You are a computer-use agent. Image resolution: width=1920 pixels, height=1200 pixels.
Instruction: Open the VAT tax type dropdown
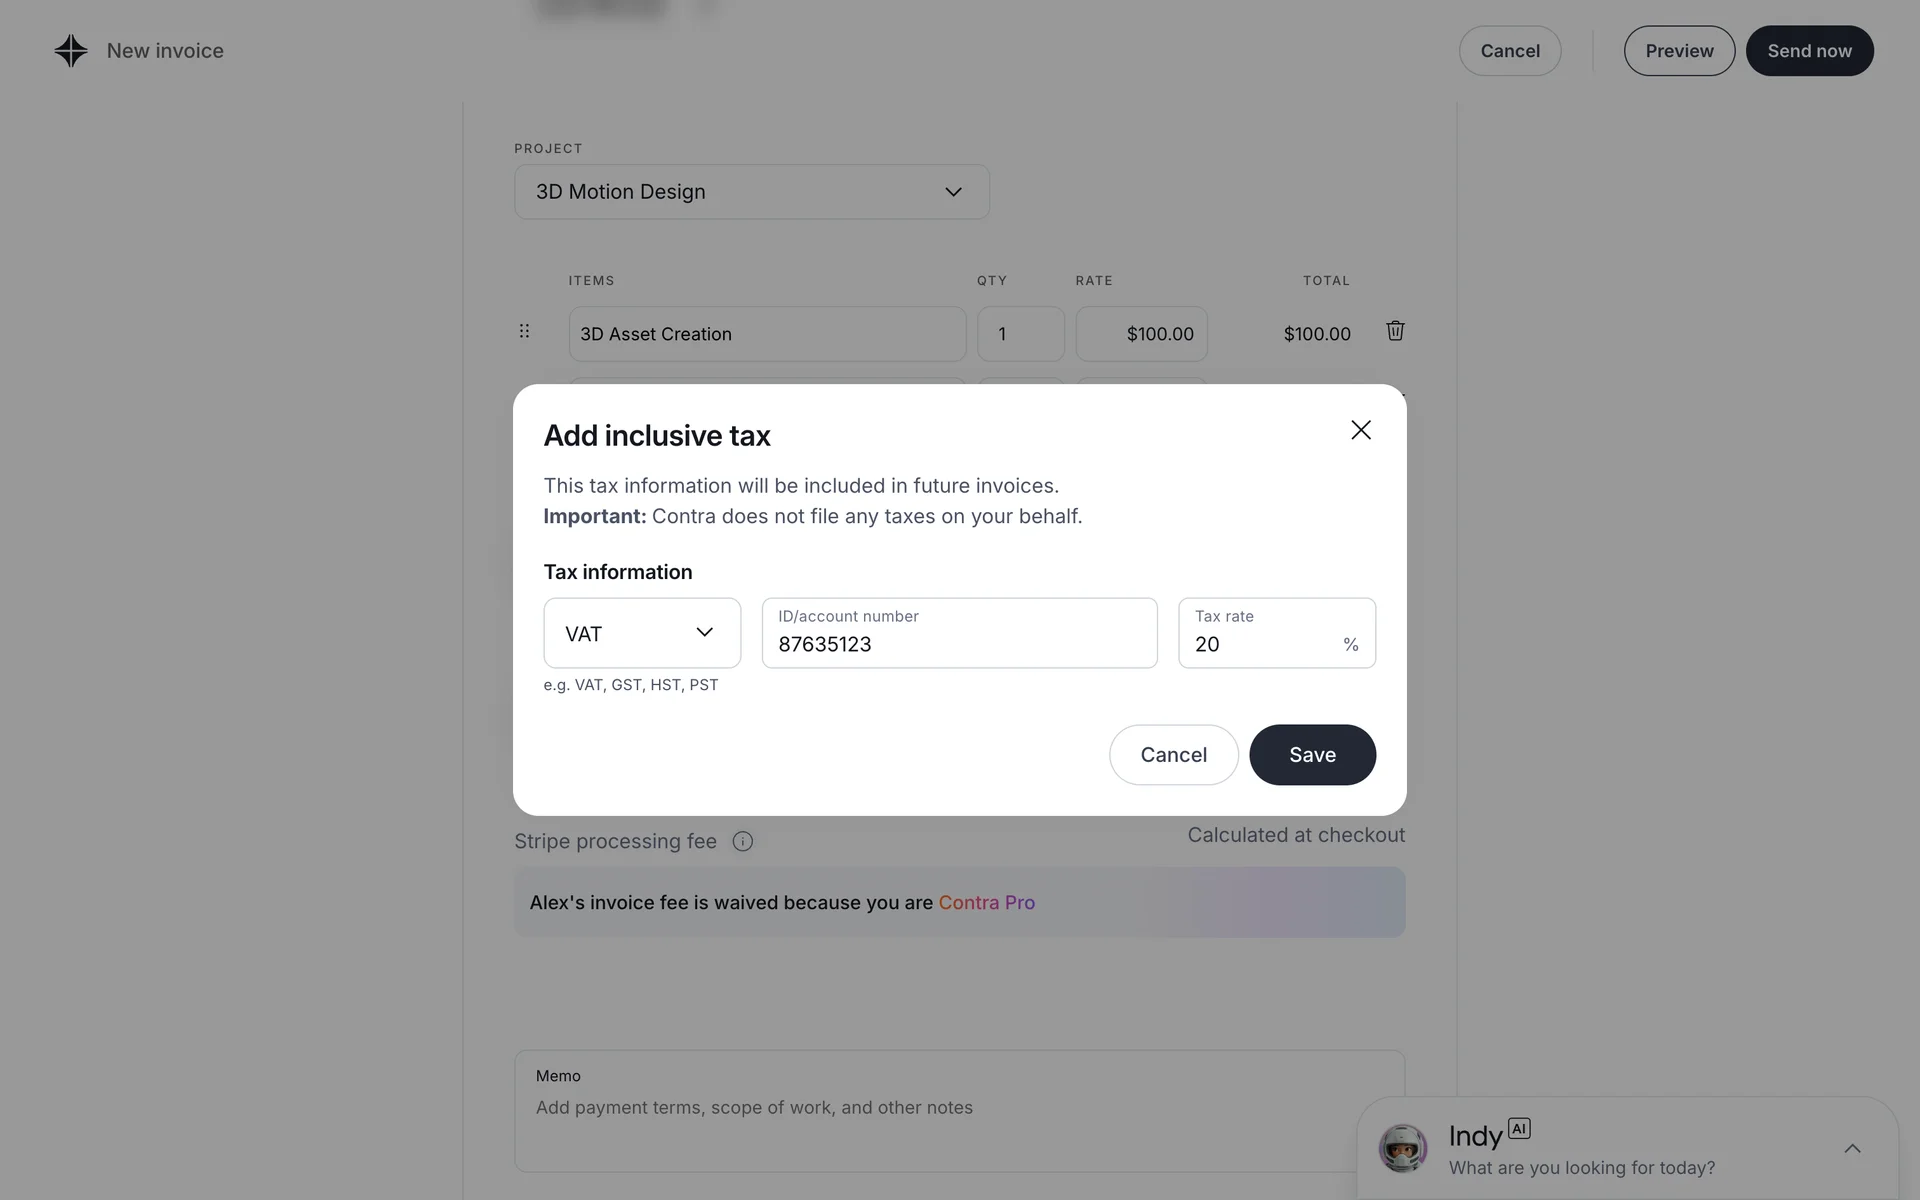point(642,633)
